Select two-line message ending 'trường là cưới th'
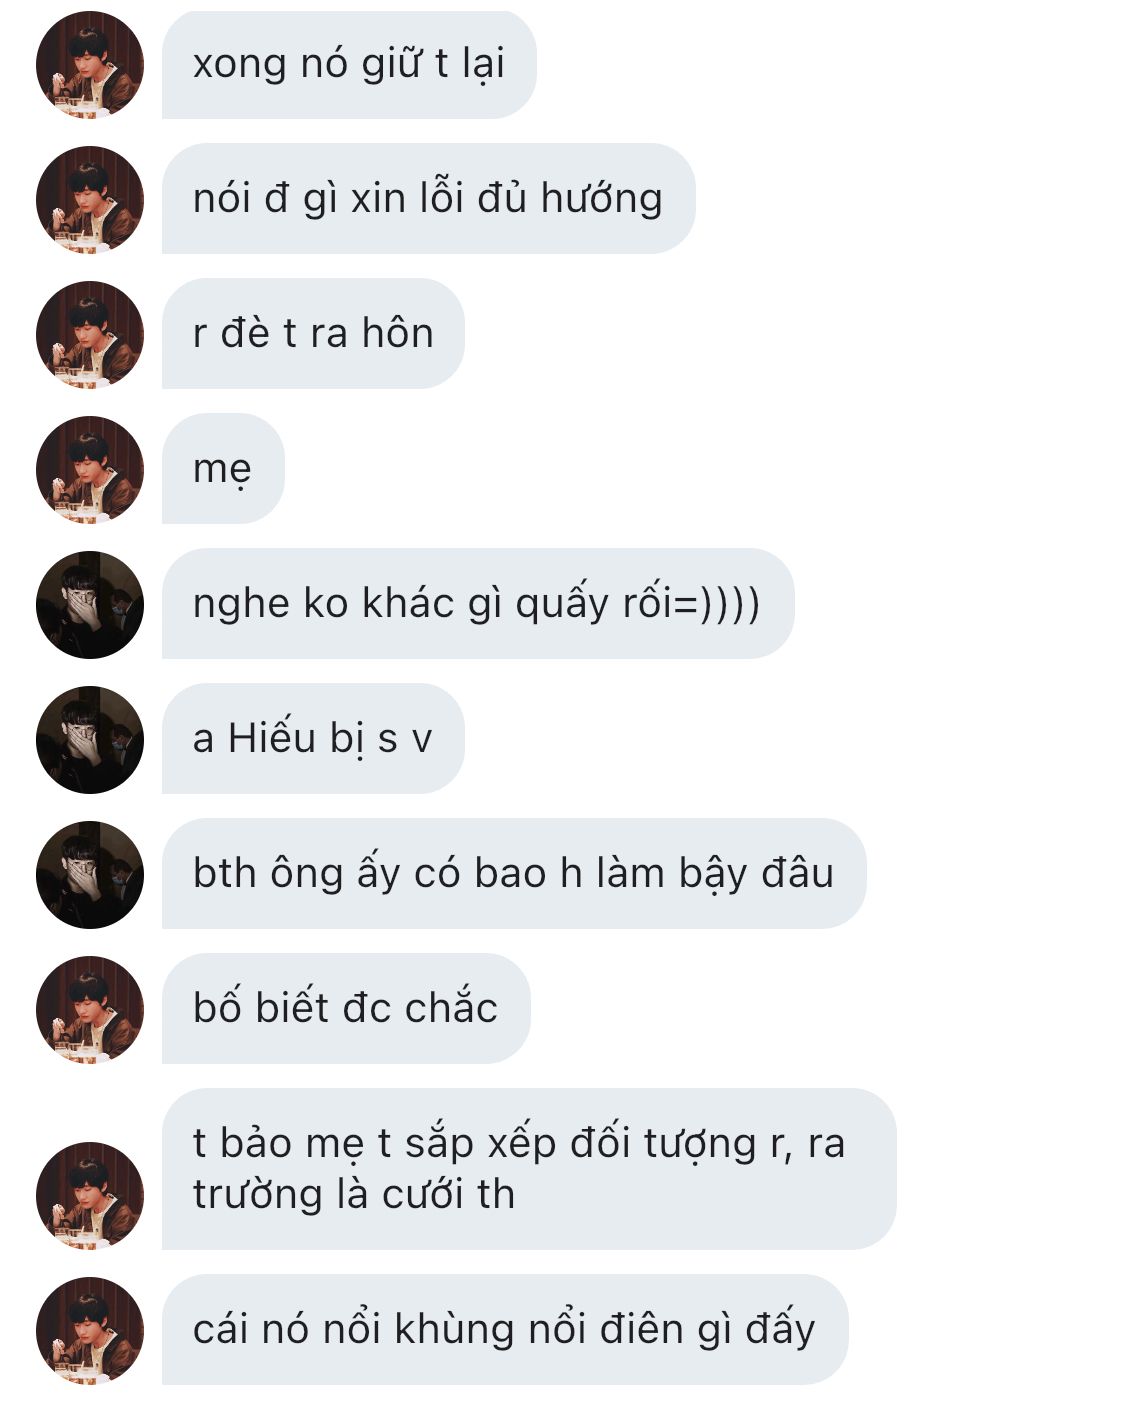 tap(529, 1169)
